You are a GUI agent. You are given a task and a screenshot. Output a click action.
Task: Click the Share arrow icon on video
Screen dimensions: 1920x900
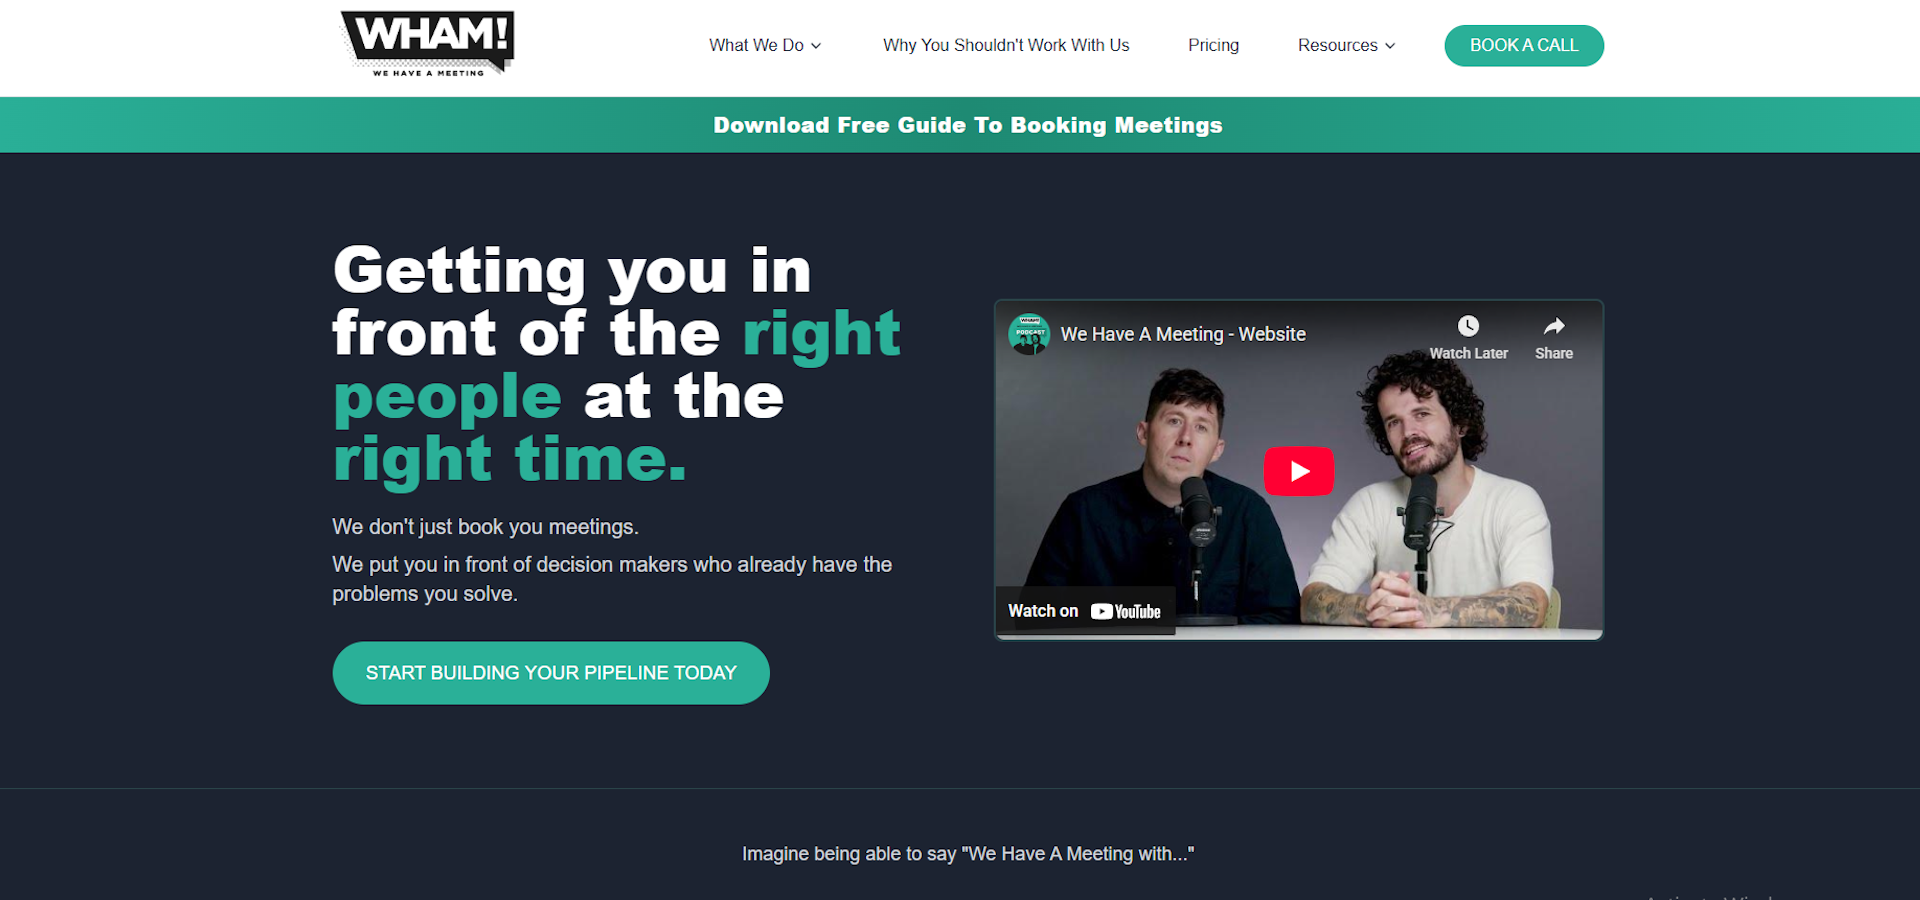tap(1554, 326)
